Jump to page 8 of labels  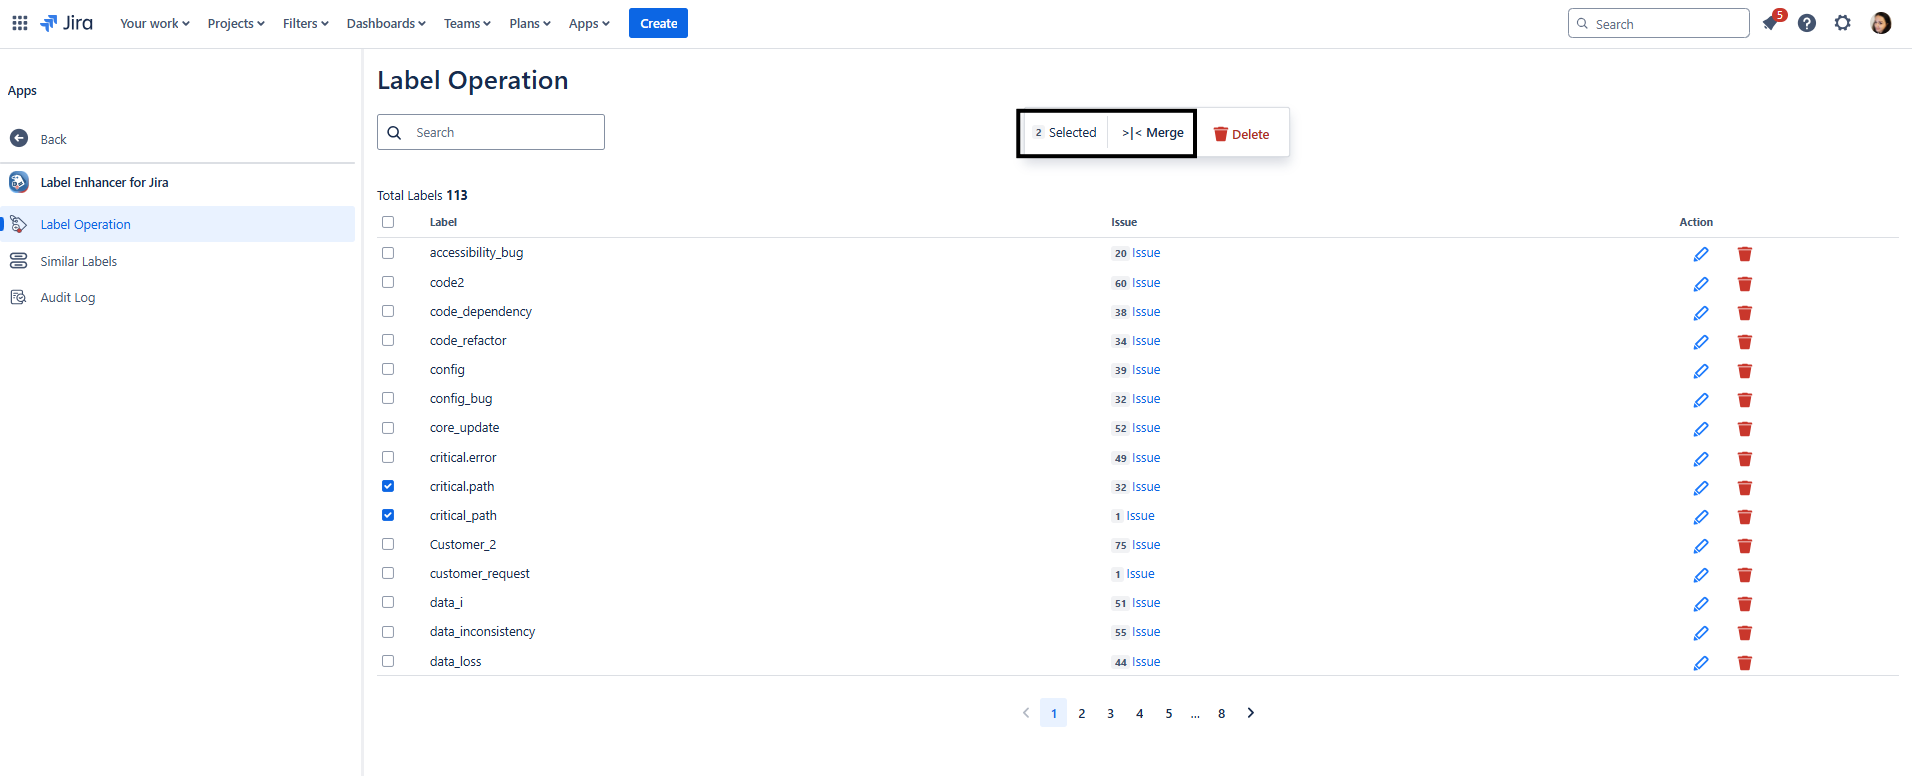pyautogui.click(x=1222, y=713)
